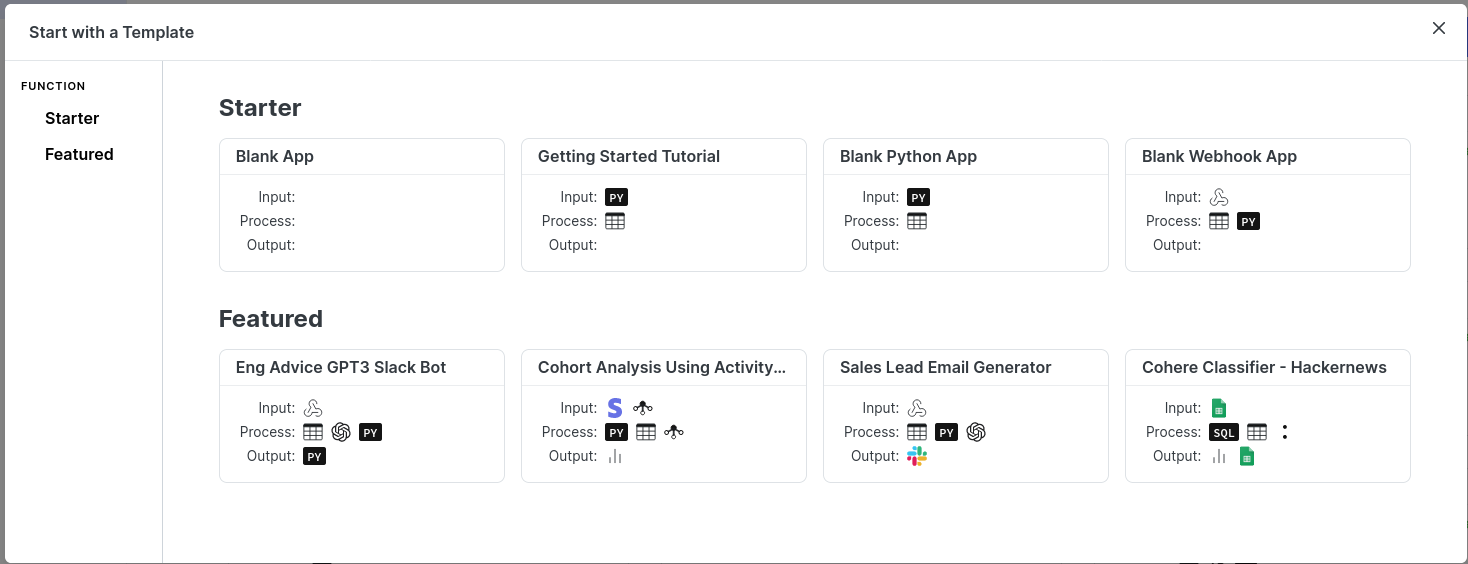Viewport: 1468px width, 564px height.
Task: Choose the Blank App template
Action: point(362,205)
